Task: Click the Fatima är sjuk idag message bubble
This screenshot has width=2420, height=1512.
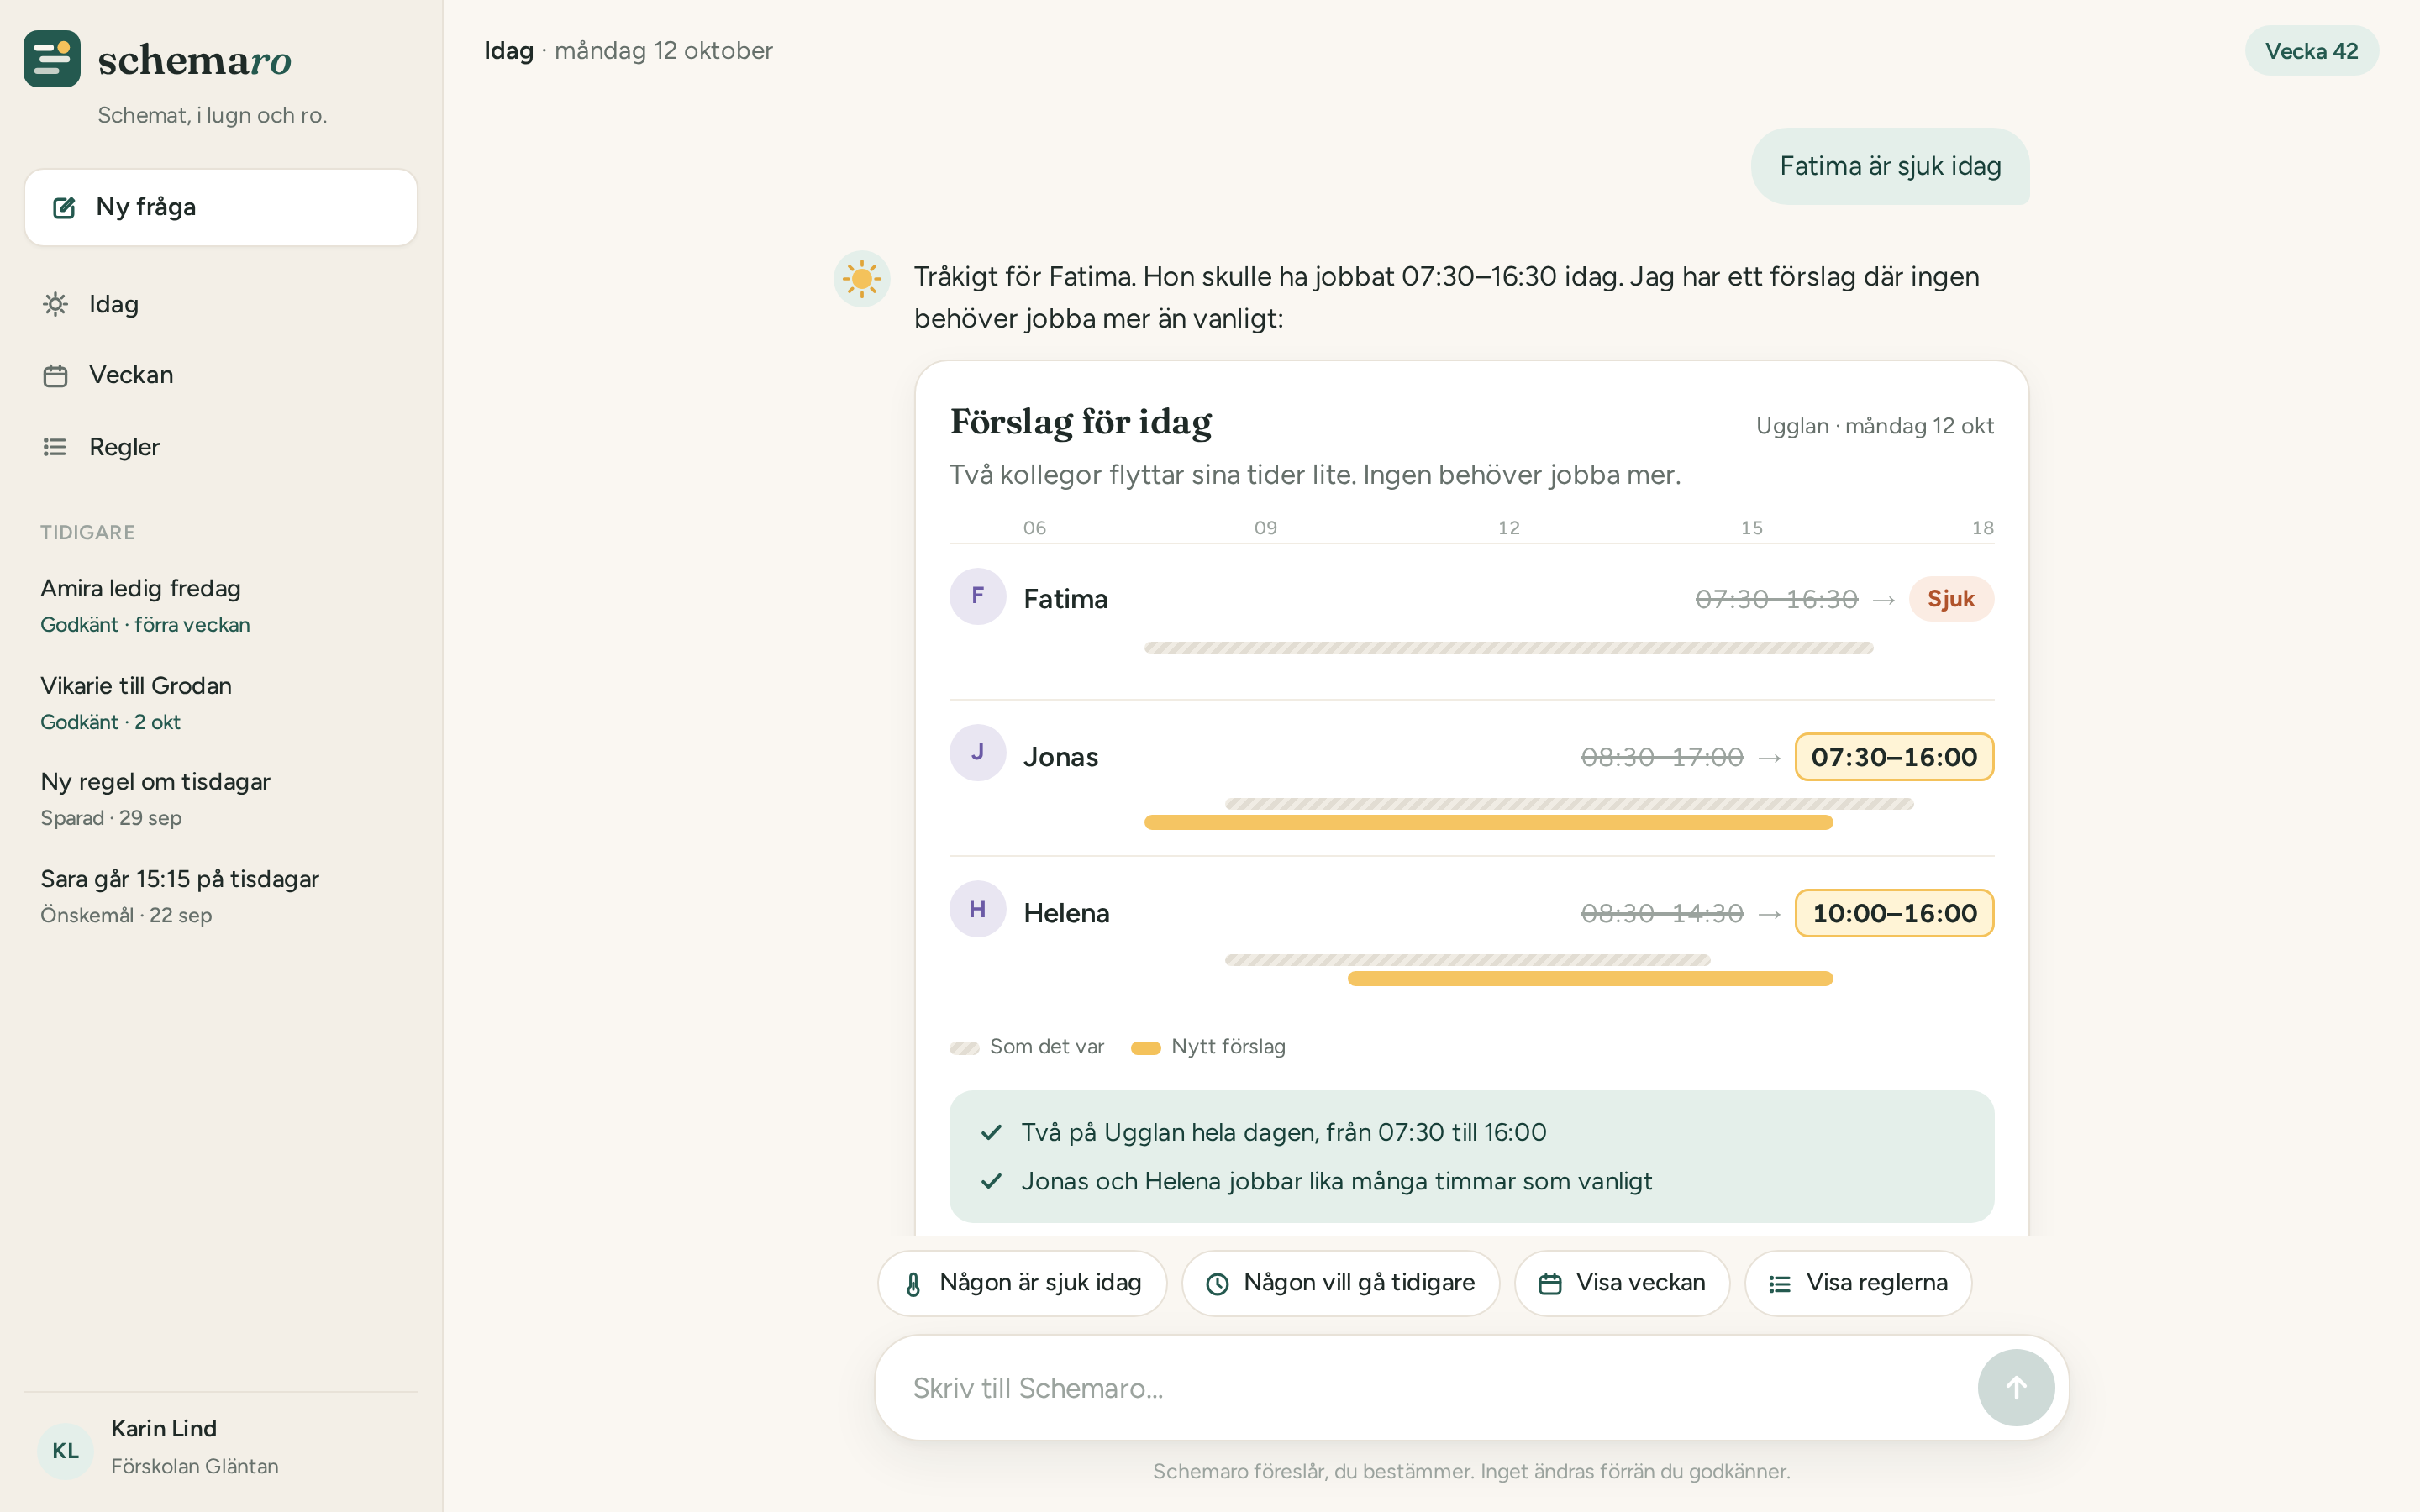Action: point(1890,166)
